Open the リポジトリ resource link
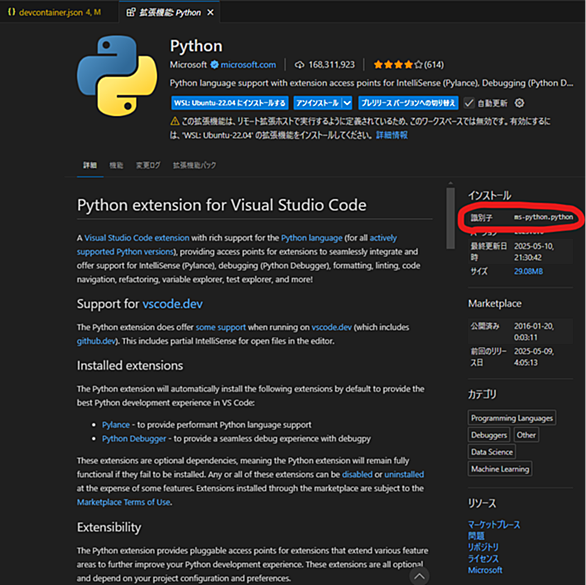The width and height of the screenshot is (586, 585). [483, 547]
